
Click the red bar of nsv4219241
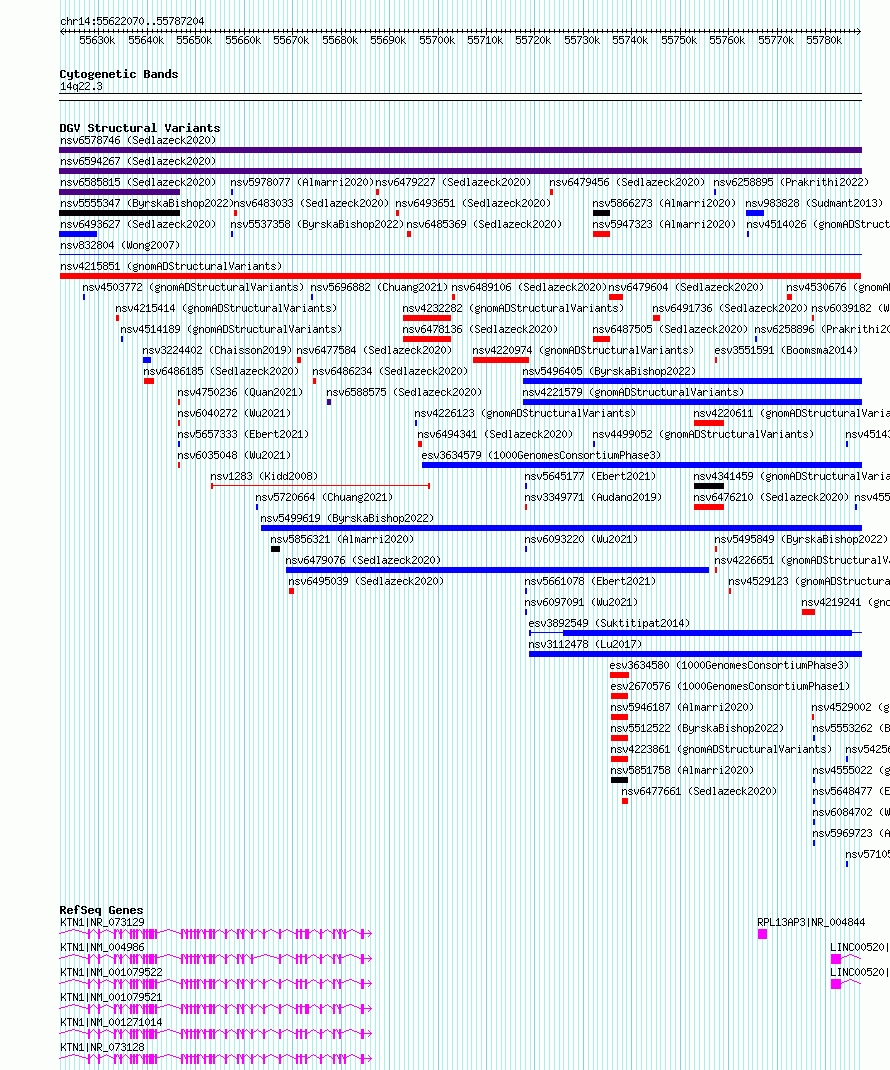point(808,612)
